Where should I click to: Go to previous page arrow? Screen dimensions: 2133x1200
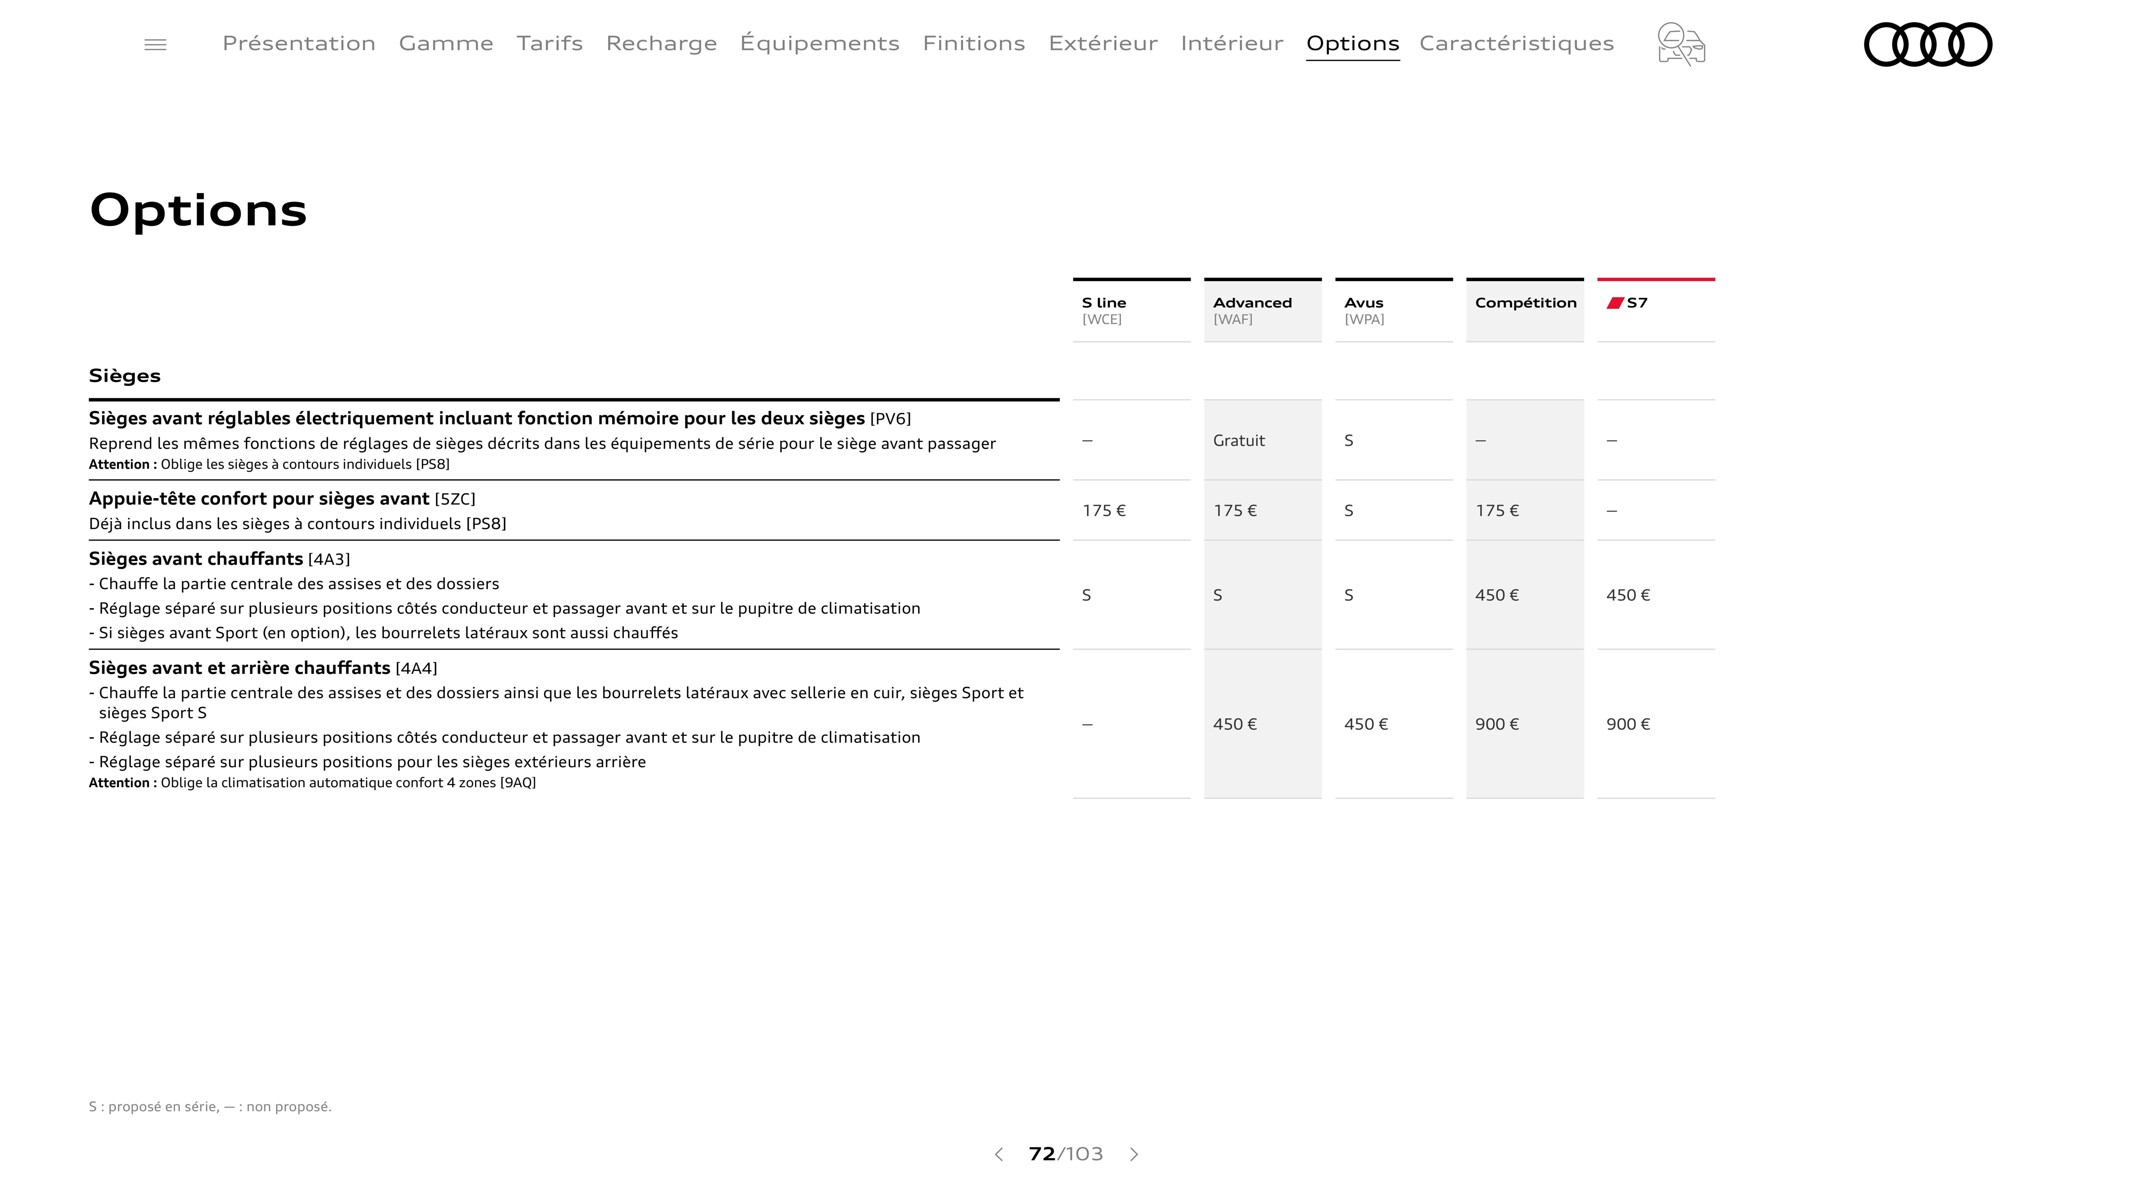tap(998, 1154)
